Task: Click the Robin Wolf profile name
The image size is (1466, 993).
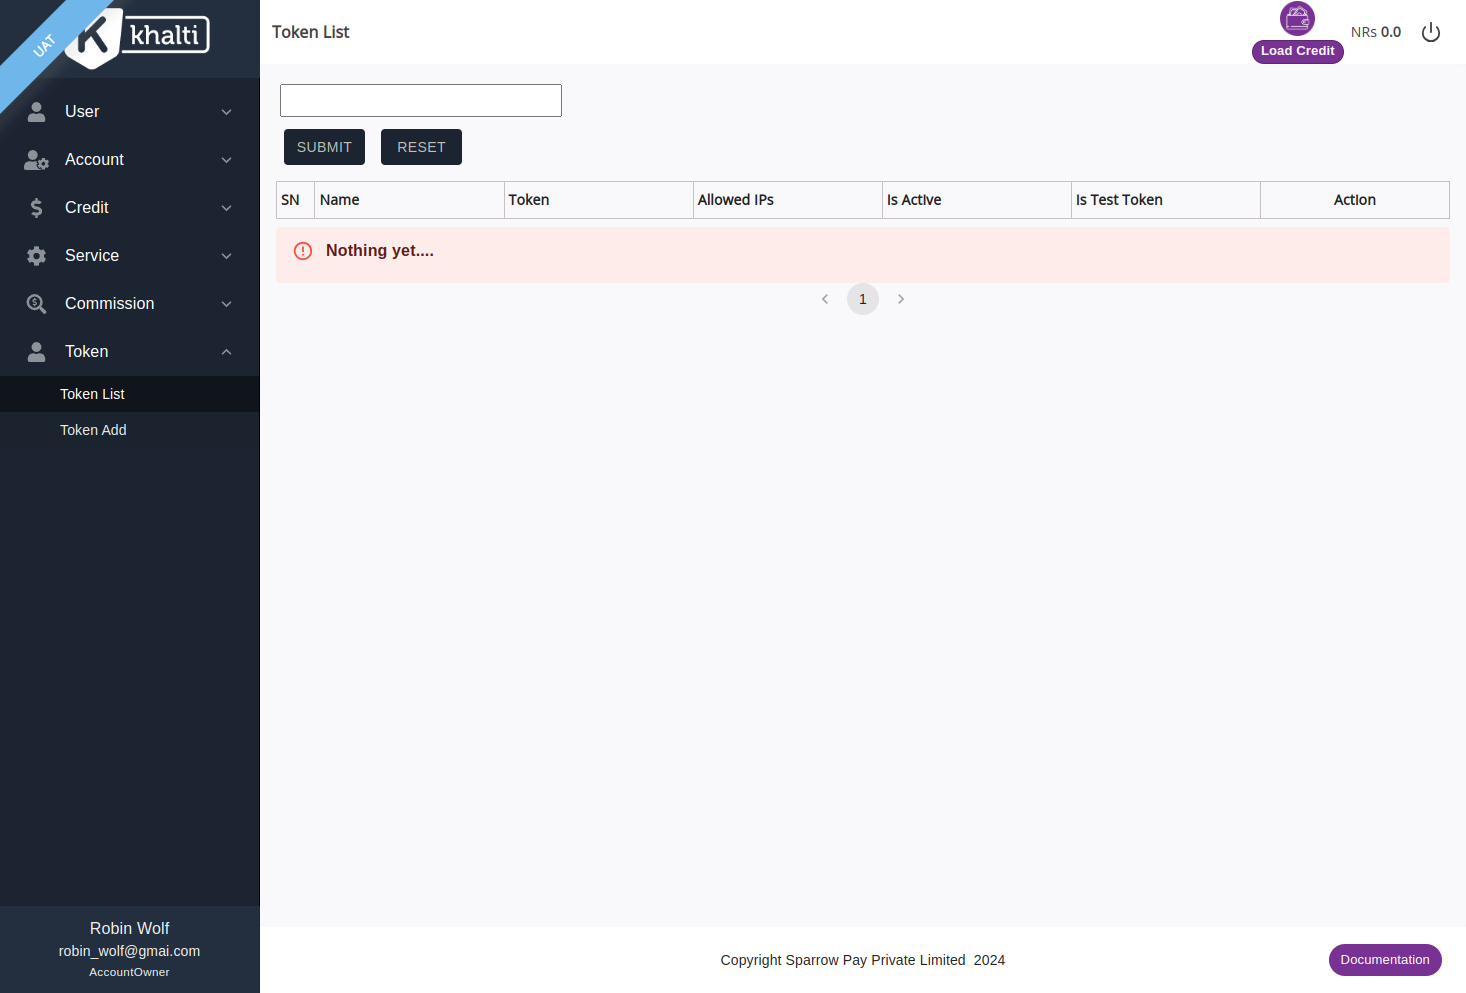Action: [x=129, y=928]
